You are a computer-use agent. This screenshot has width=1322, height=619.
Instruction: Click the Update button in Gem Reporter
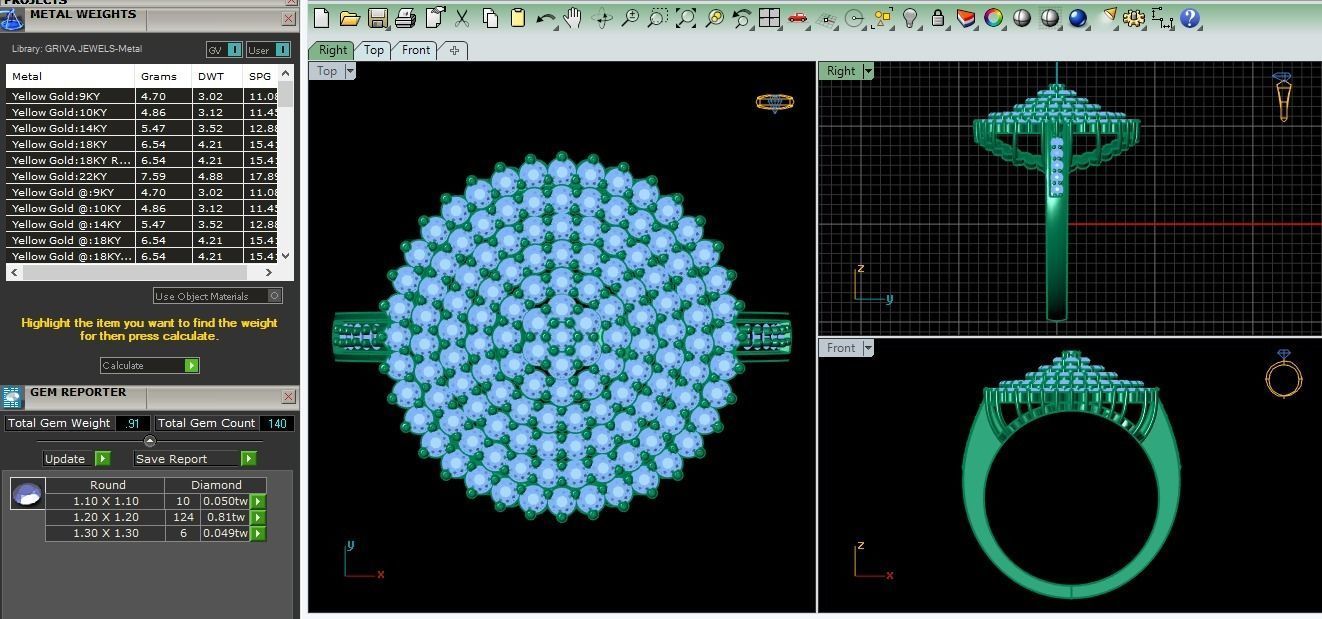click(77, 459)
